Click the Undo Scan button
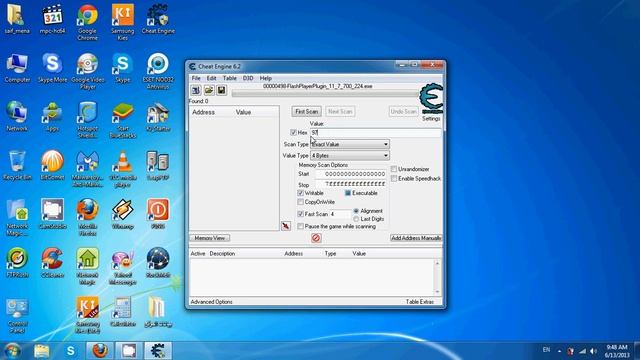The image size is (640, 360). point(403,111)
